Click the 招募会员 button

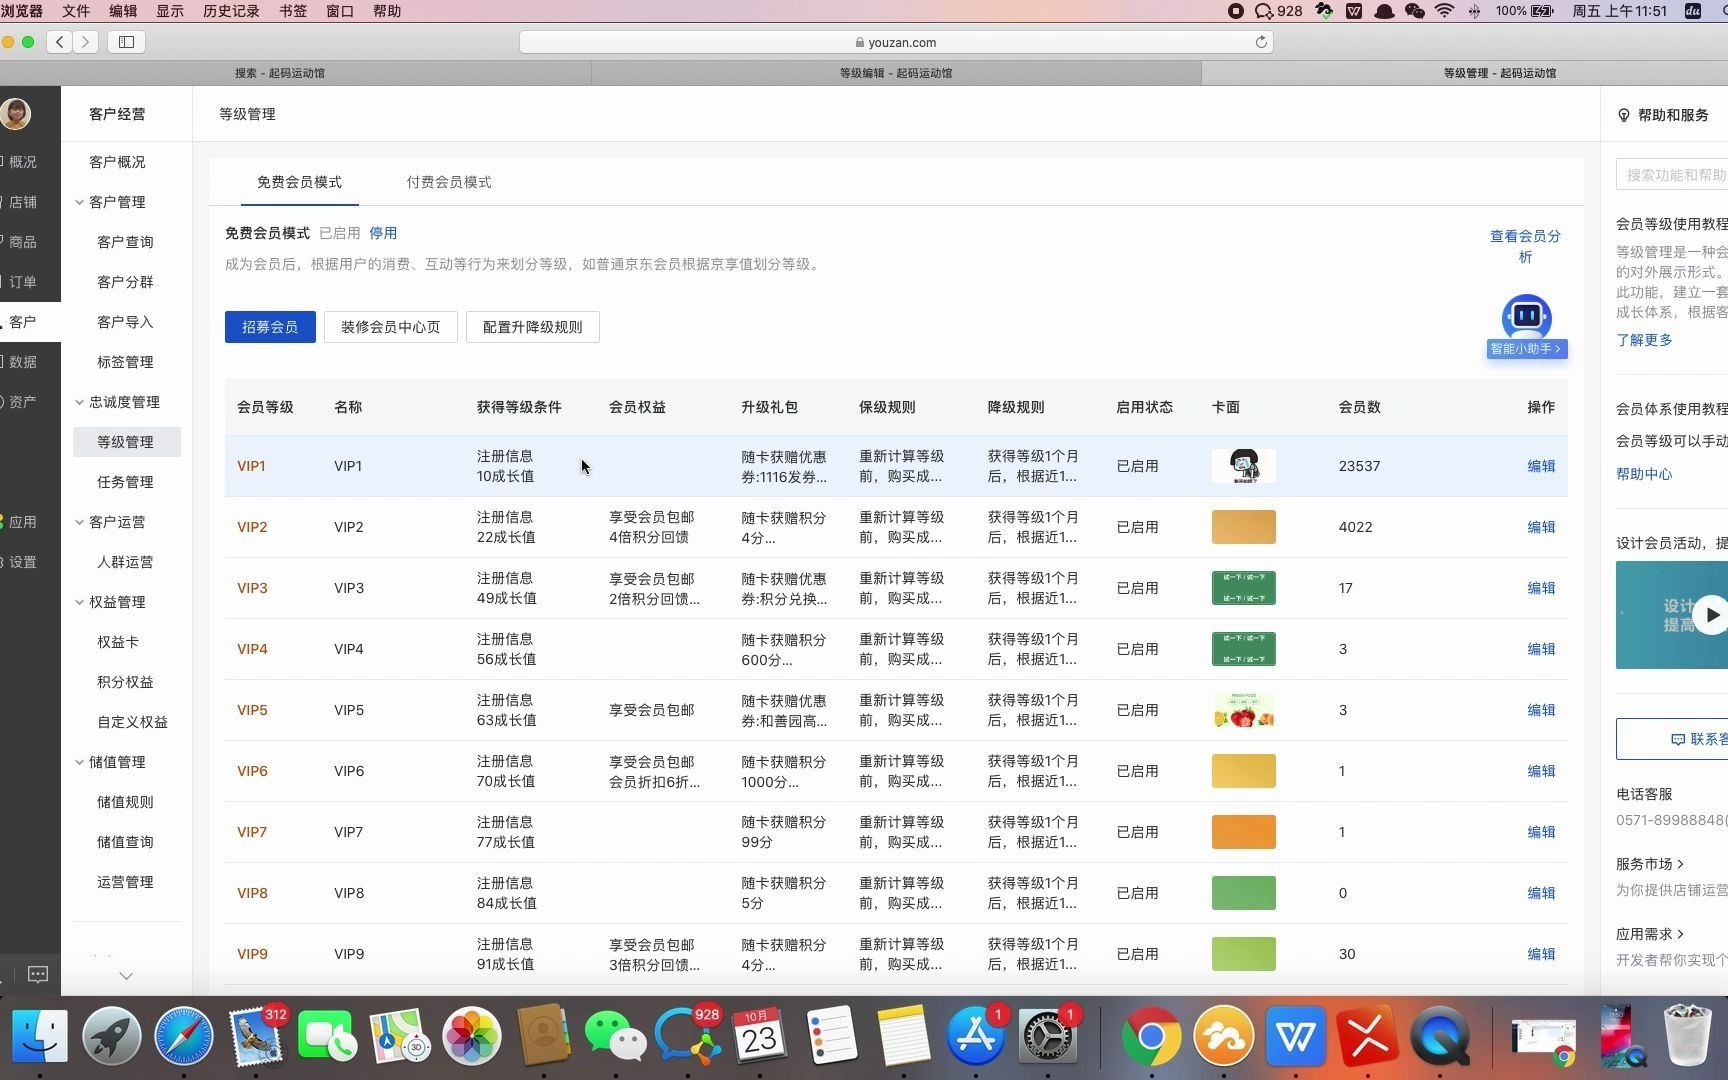click(x=270, y=327)
